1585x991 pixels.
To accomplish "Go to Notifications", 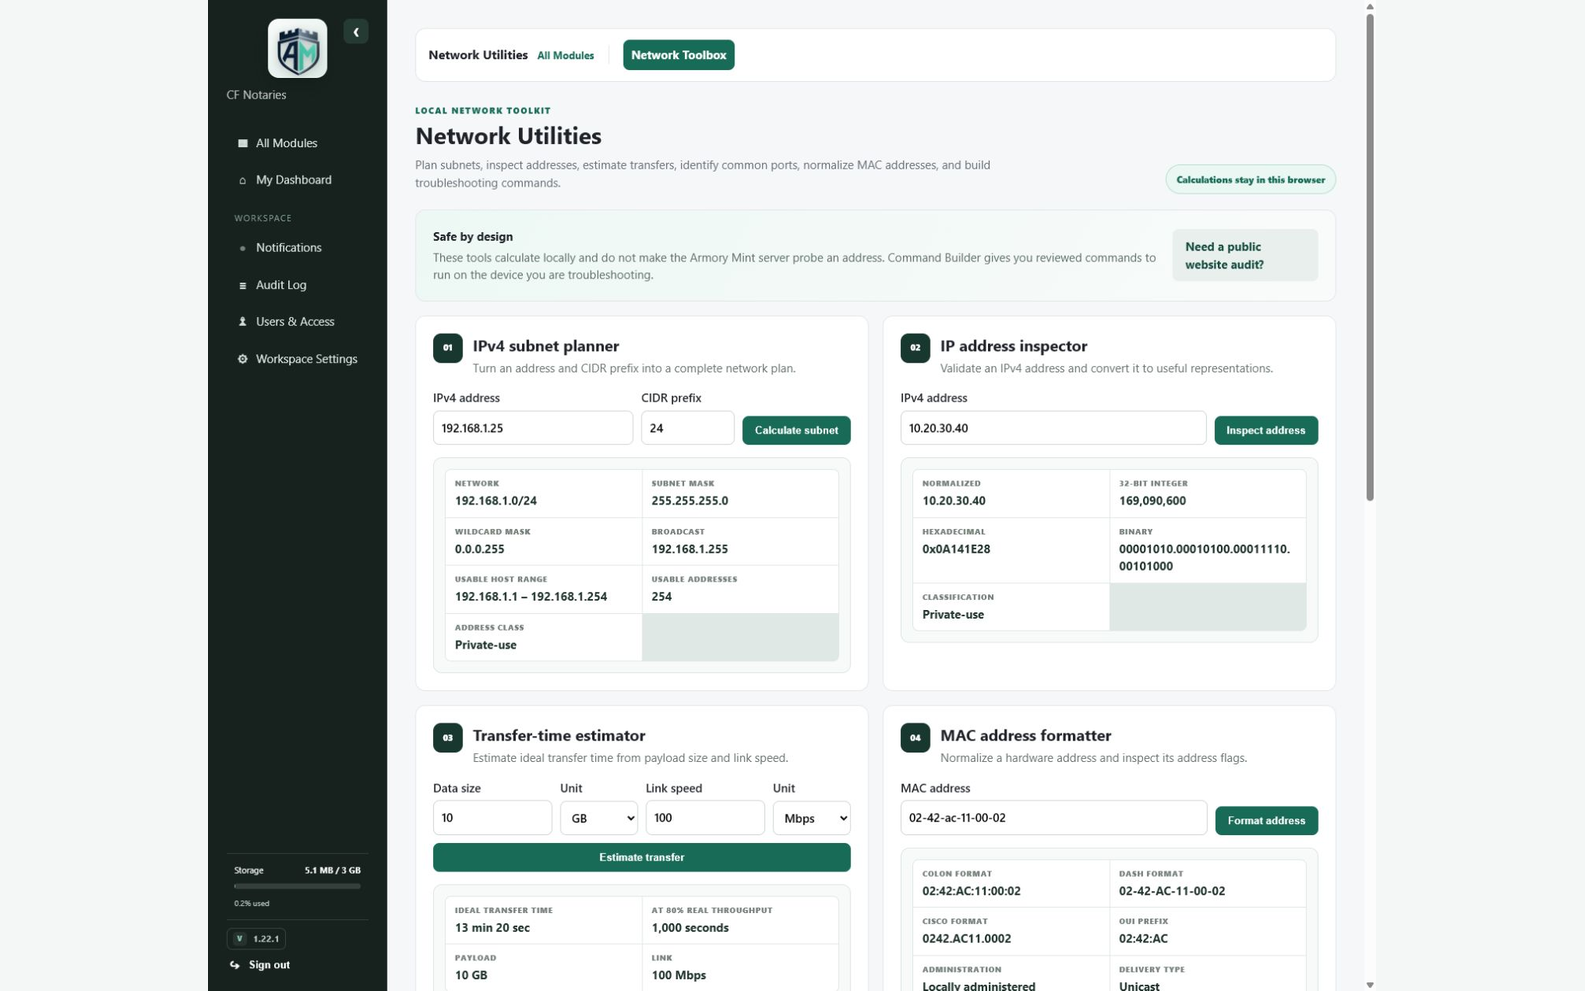I will tap(297, 248).
